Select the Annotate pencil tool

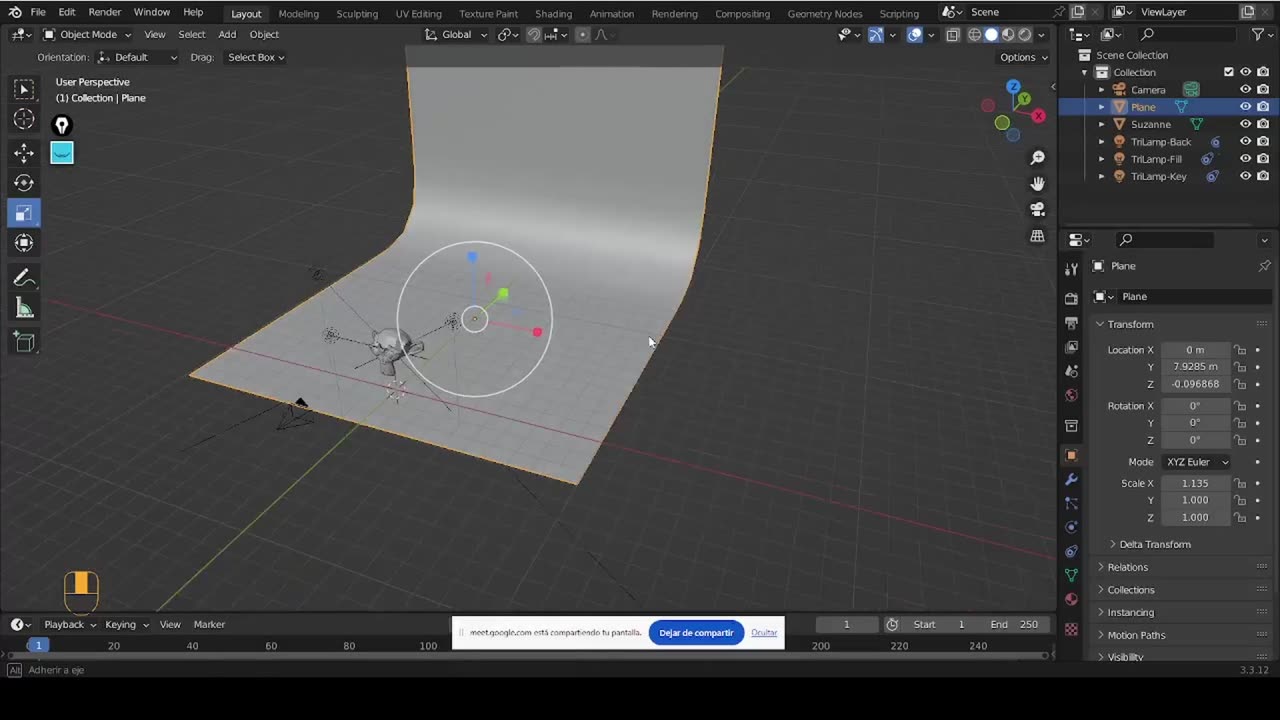(x=24, y=278)
